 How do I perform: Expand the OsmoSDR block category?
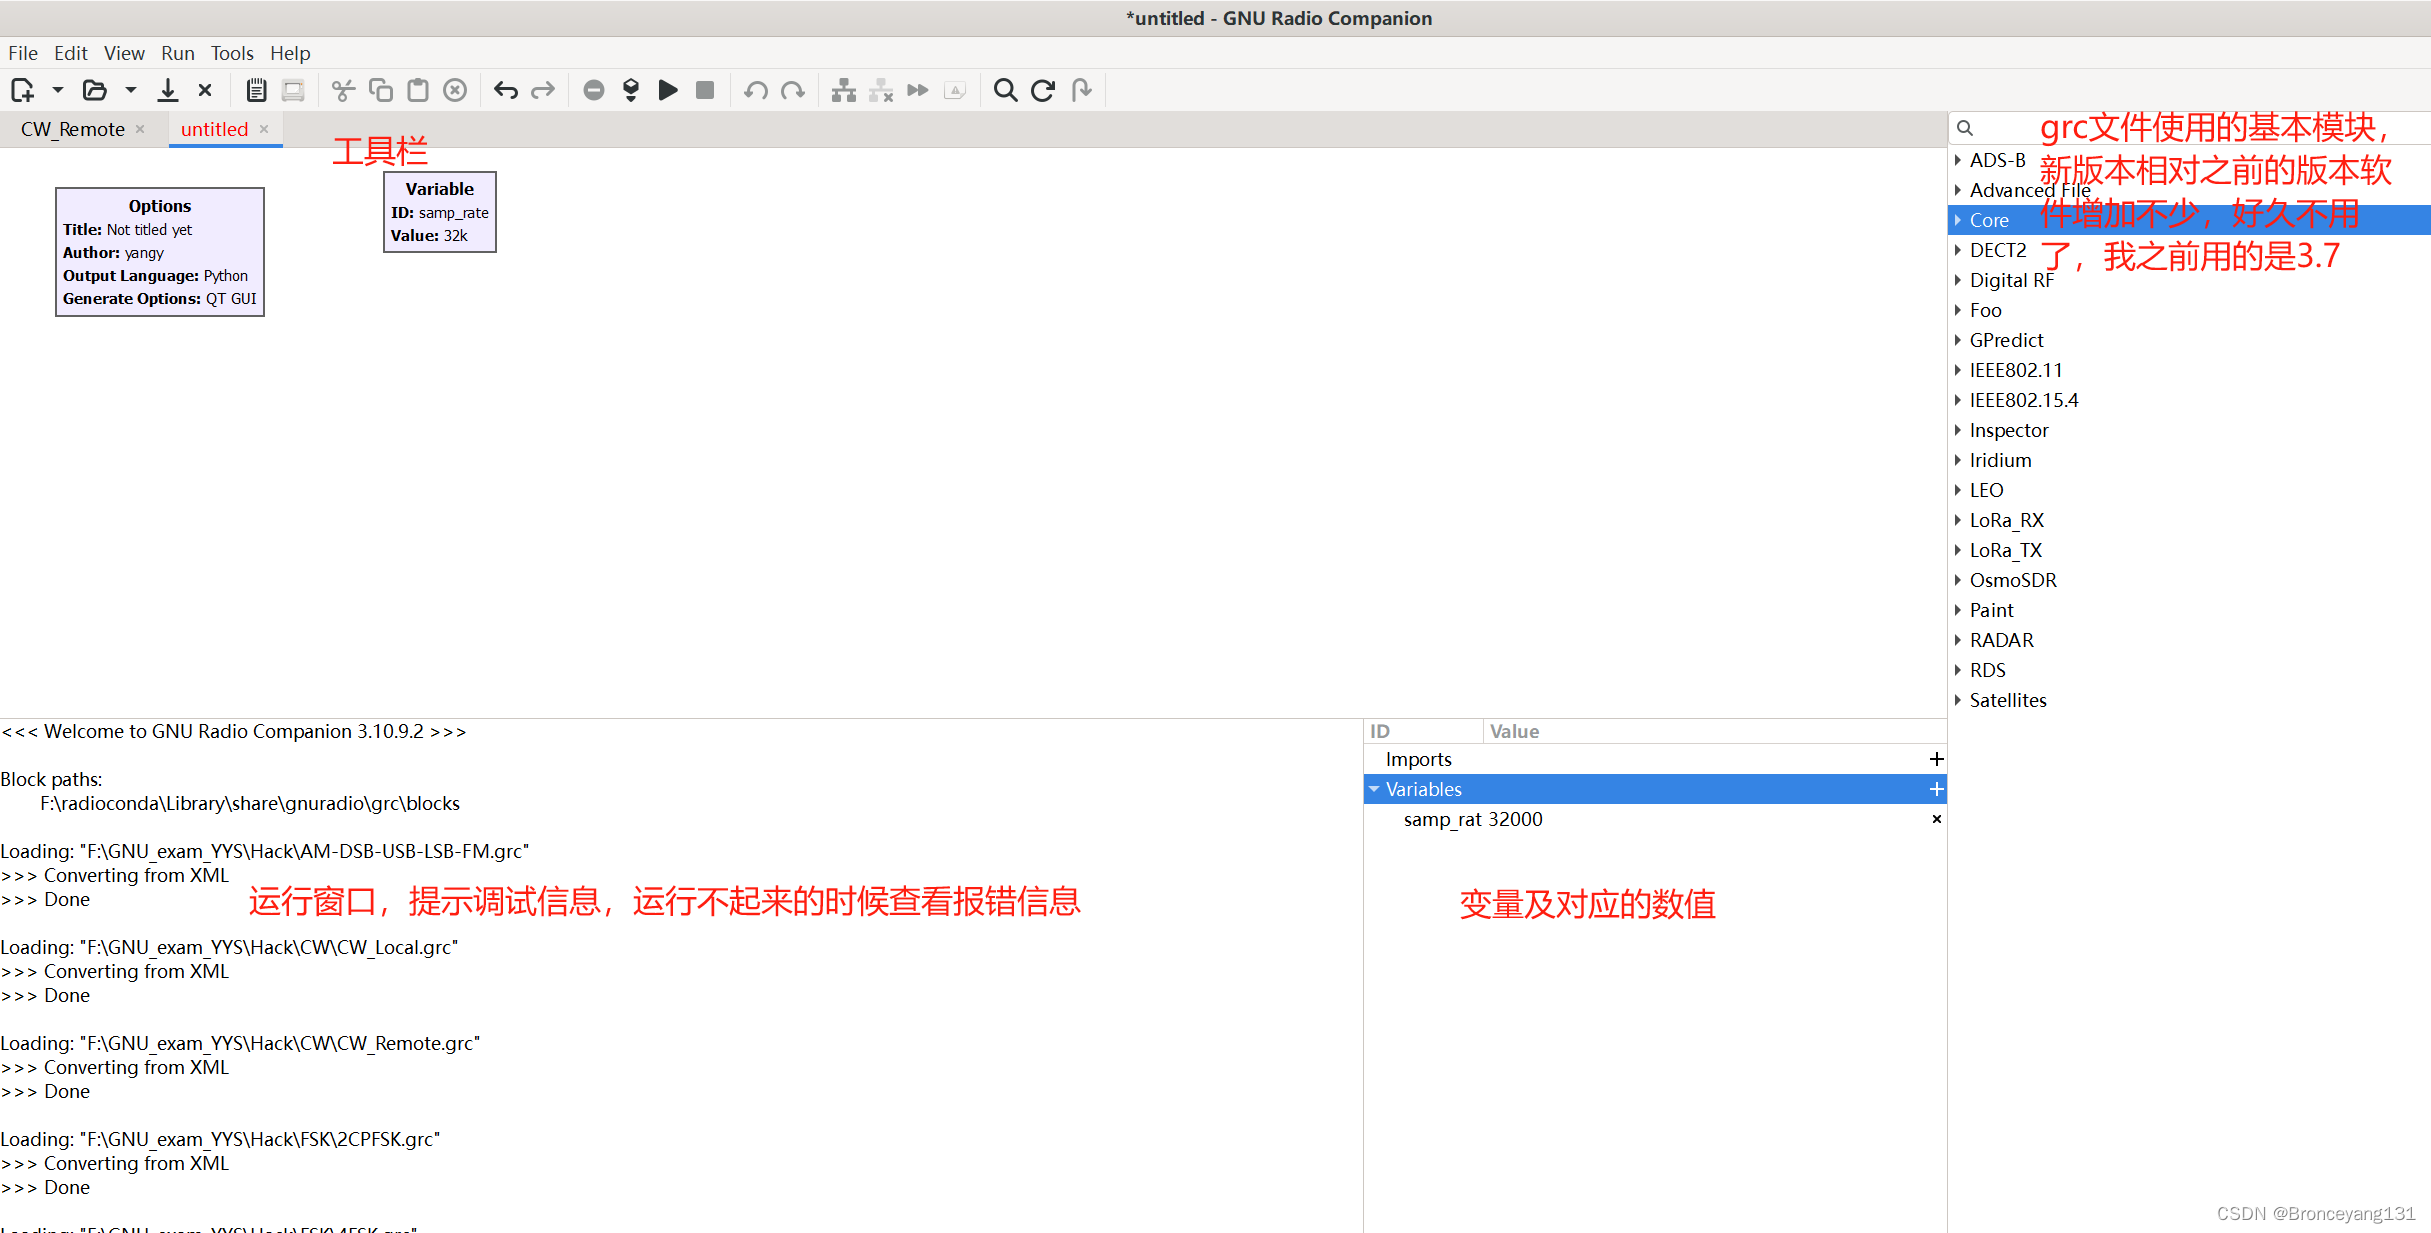pos(1958,580)
